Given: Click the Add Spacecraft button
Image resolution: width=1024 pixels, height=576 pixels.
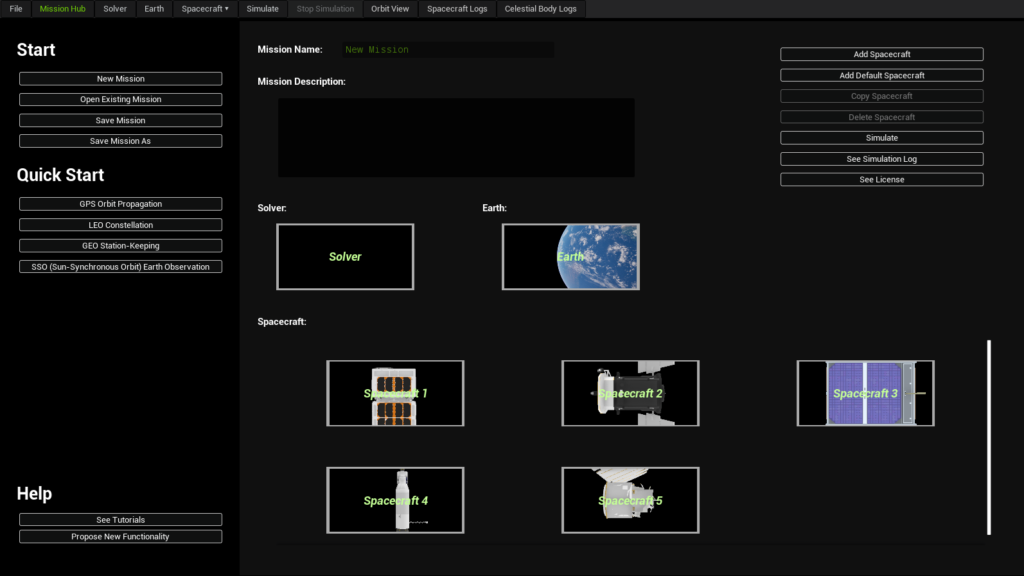Looking at the screenshot, I should (881, 54).
